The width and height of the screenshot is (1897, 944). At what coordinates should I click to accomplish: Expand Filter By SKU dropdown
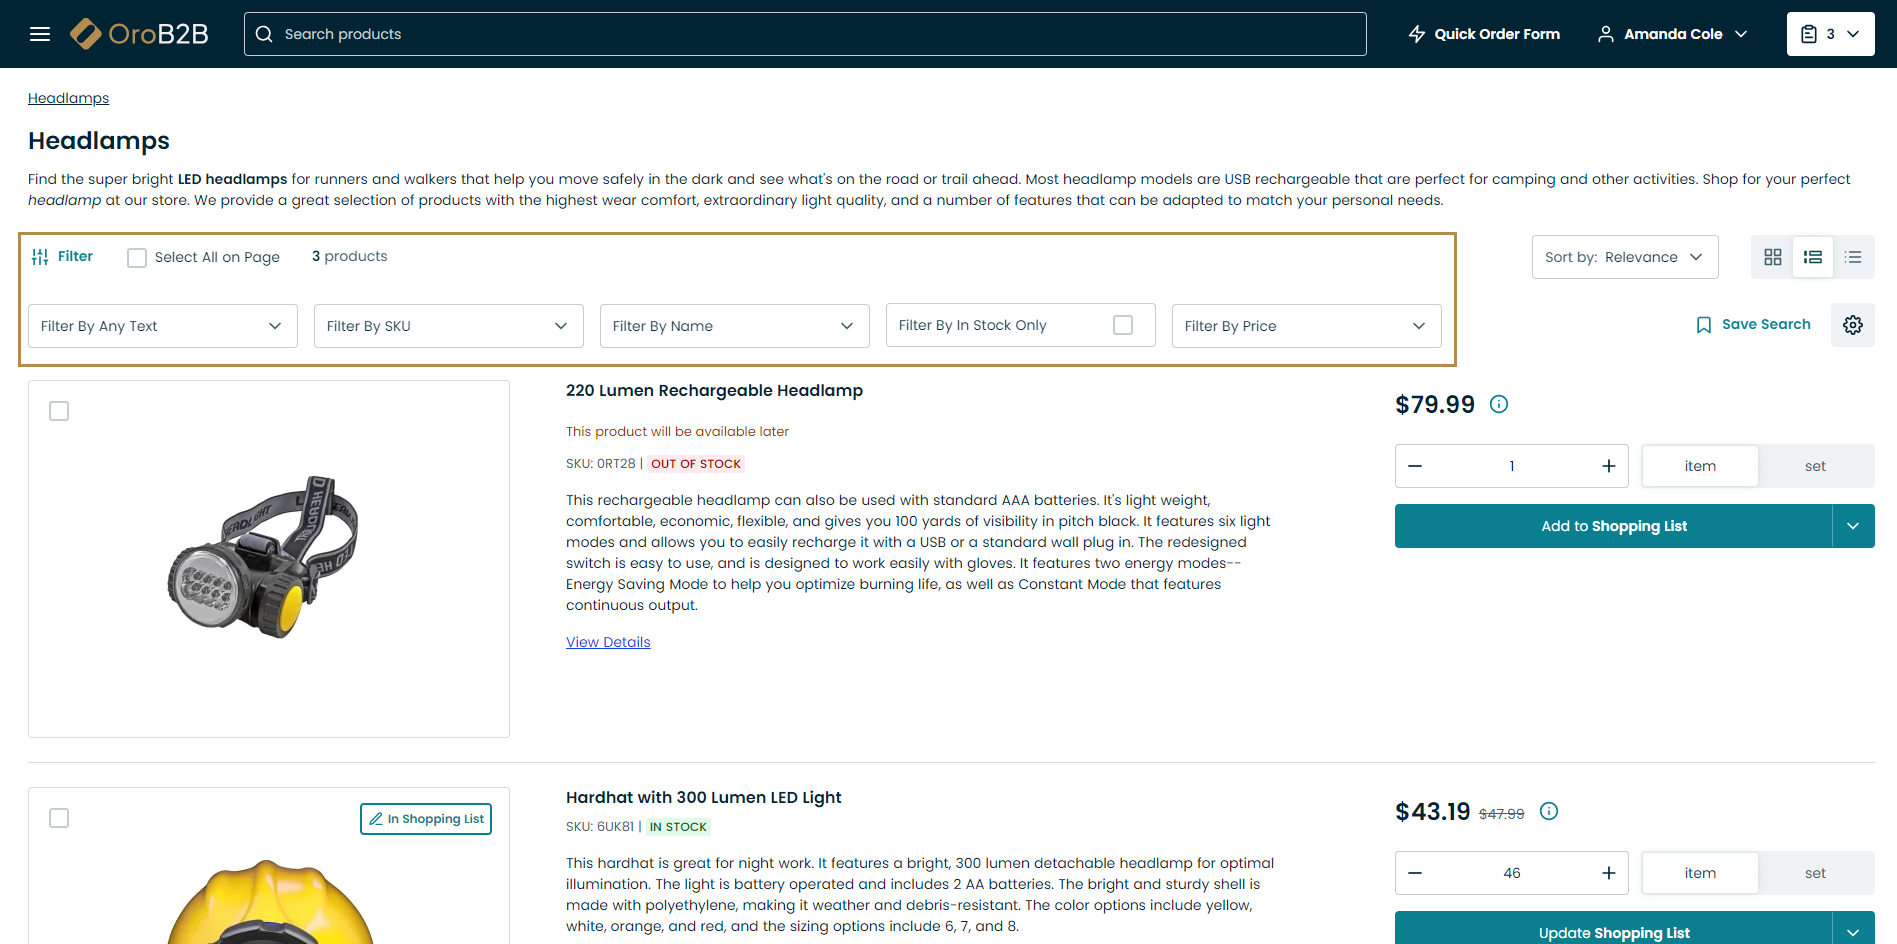[x=448, y=326]
